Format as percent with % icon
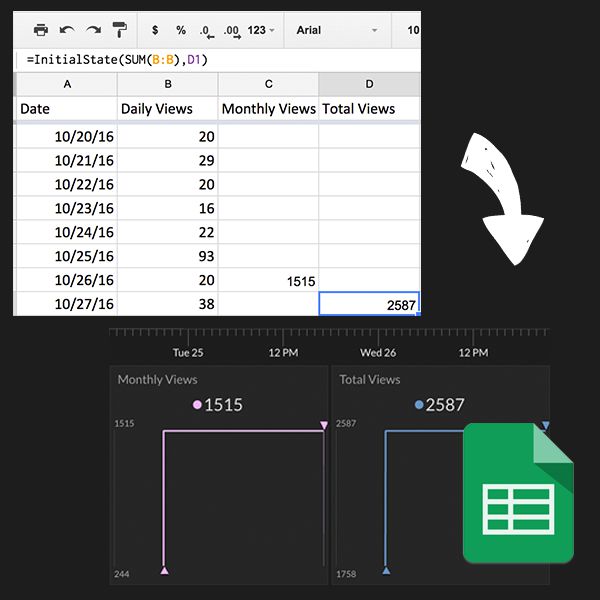Image resolution: width=600 pixels, height=600 pixels. tap(181, 30)
